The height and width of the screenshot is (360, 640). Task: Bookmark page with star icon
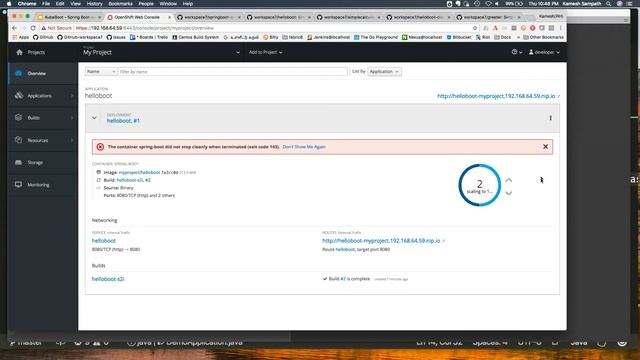475,28
